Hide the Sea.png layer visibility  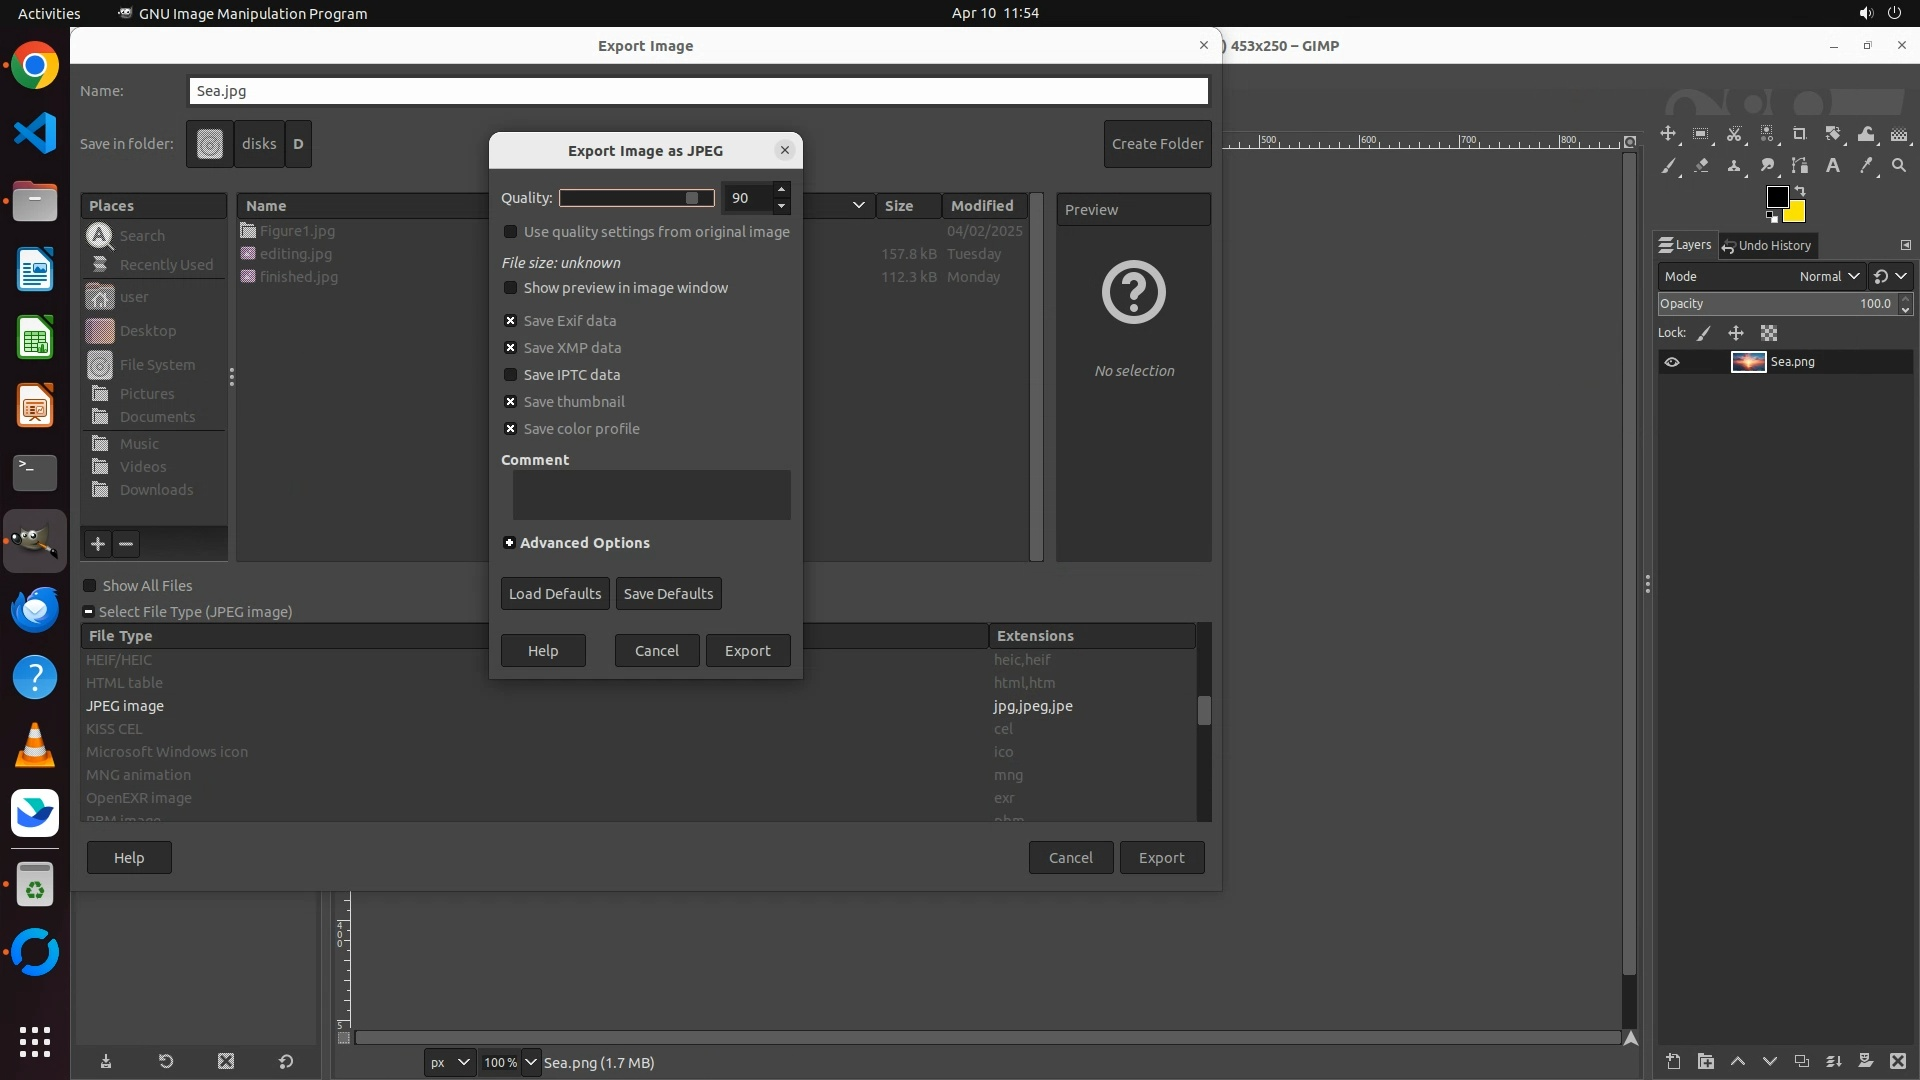pyautogui.click(x=1672, y=362)
